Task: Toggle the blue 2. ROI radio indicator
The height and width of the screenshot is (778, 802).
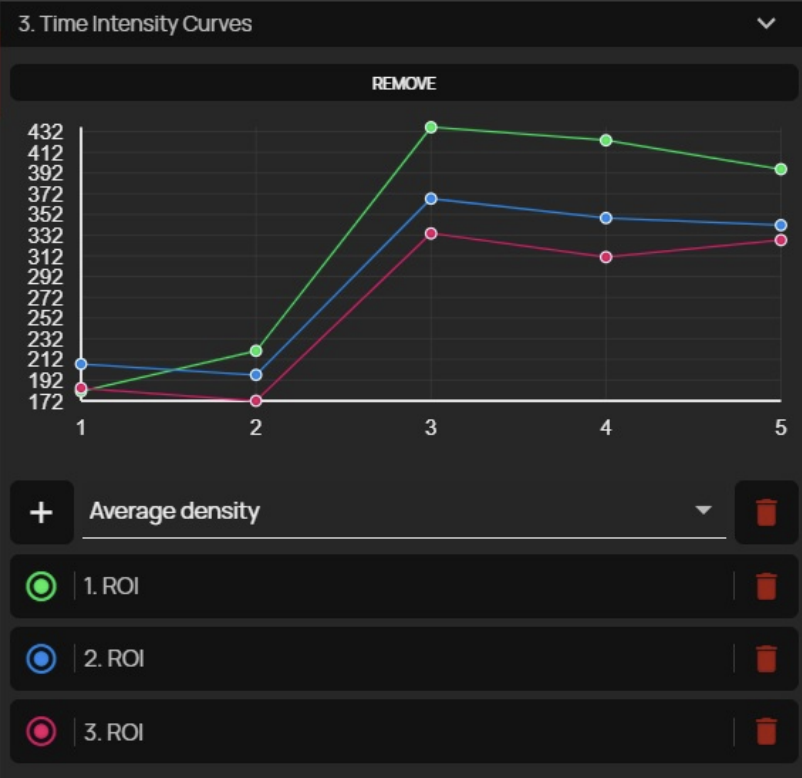Action: pos(41,659)
